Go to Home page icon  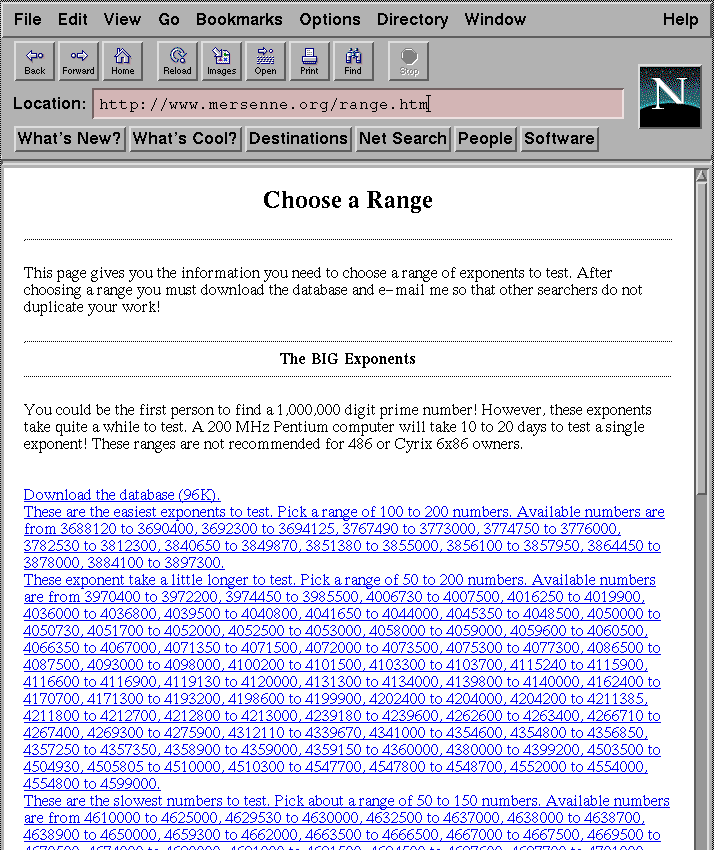122,61
